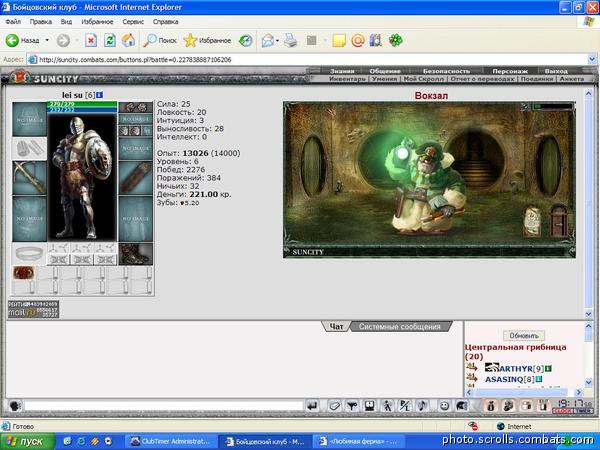
Task: Click the blue info icon next to lei su
Action: (x=99, y=95)
